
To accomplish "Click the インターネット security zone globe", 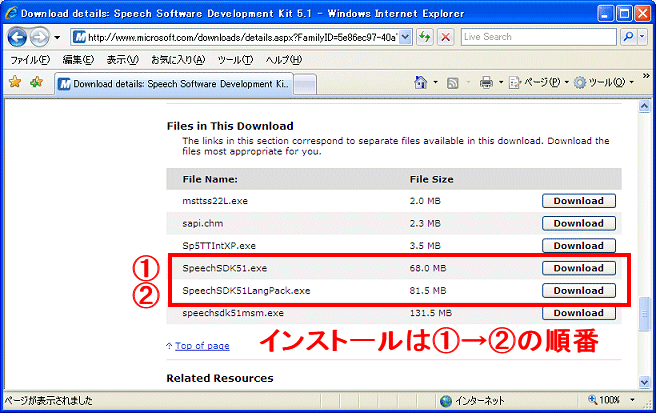I will click(446, 401).
